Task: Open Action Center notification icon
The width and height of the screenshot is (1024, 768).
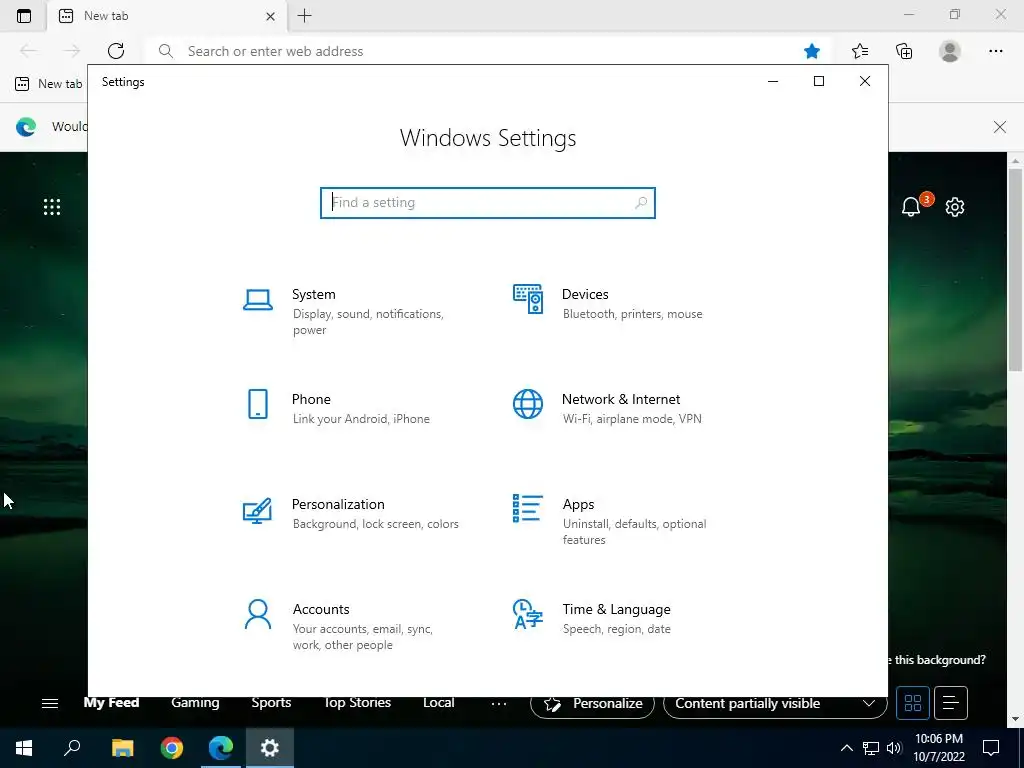Action: 991,748
